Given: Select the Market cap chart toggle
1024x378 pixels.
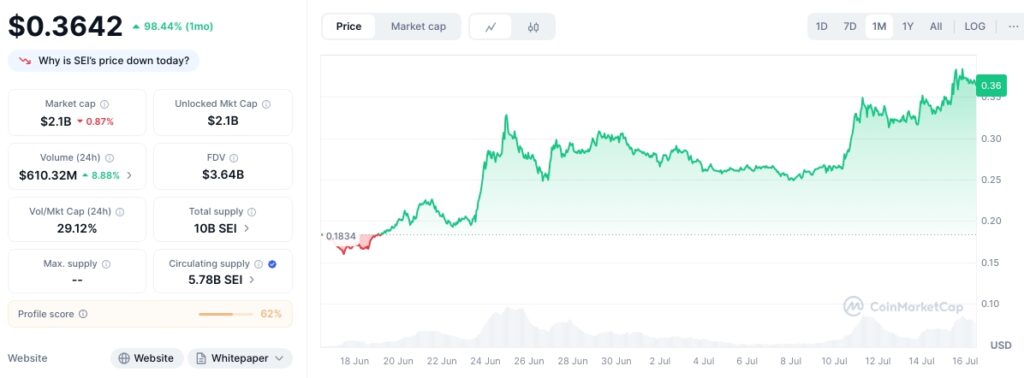Looking at the screenshot, I should [419, 27].
